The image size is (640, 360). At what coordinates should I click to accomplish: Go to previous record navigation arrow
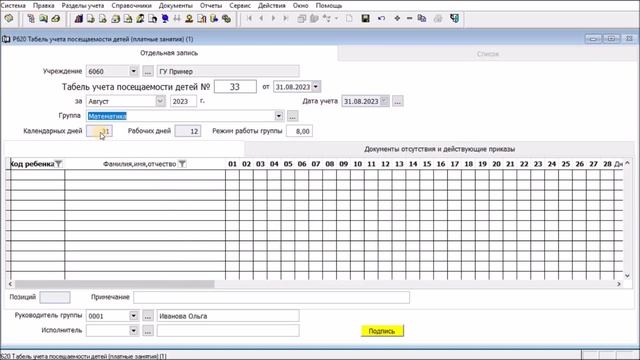click(261, 19)
